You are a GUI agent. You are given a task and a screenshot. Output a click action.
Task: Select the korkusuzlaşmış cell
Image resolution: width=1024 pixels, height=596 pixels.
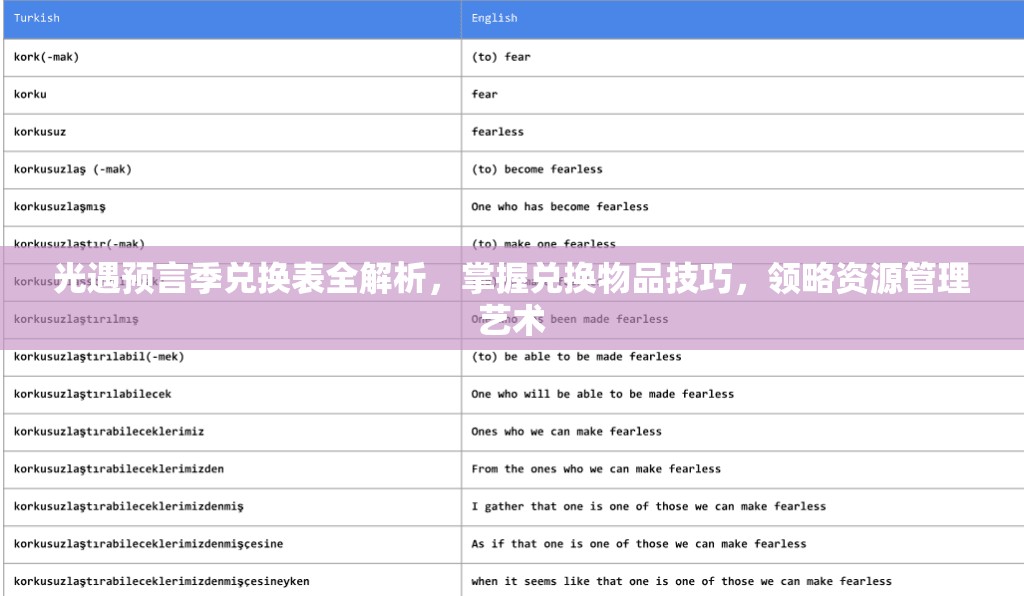pos(60,206)
